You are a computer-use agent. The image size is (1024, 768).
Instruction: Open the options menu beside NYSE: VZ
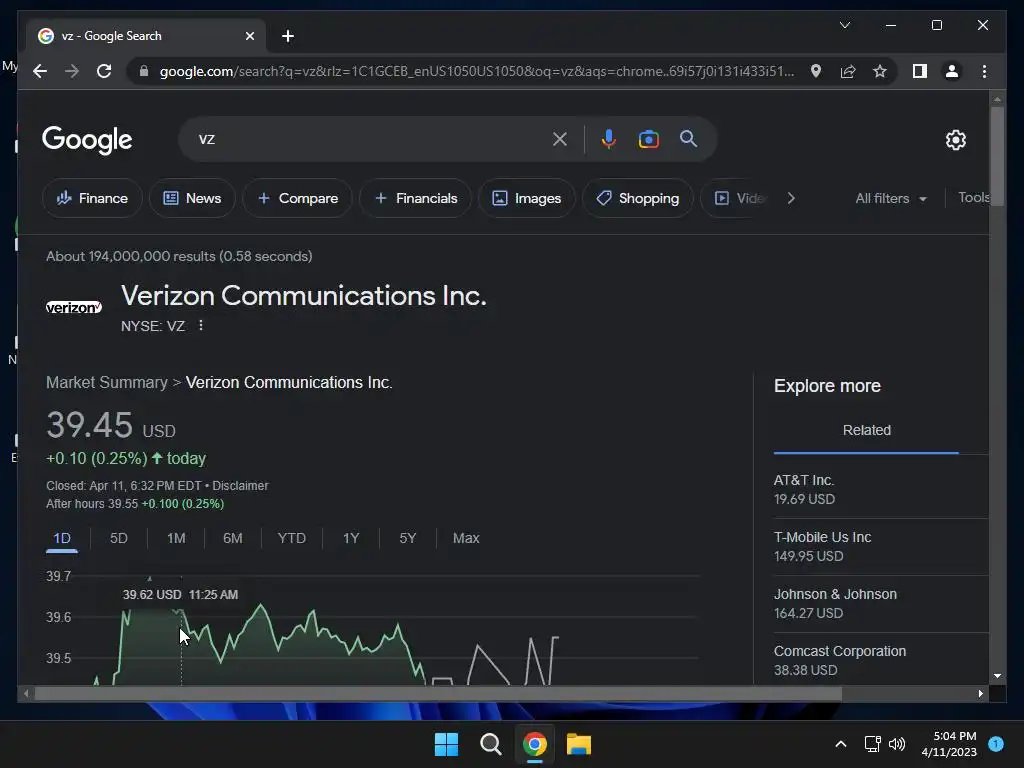[x=200, y=325]
